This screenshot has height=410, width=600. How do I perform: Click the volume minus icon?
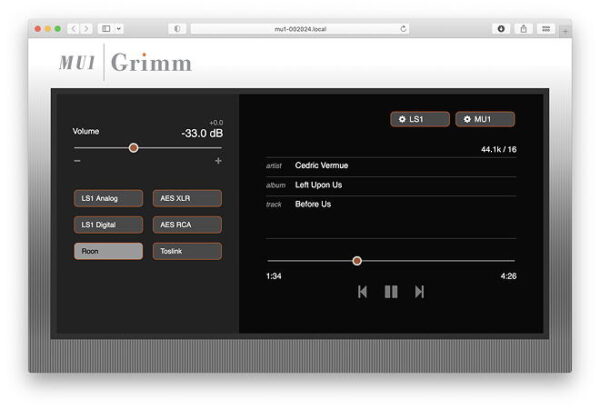pyautogui.click(x=77, y=161)
